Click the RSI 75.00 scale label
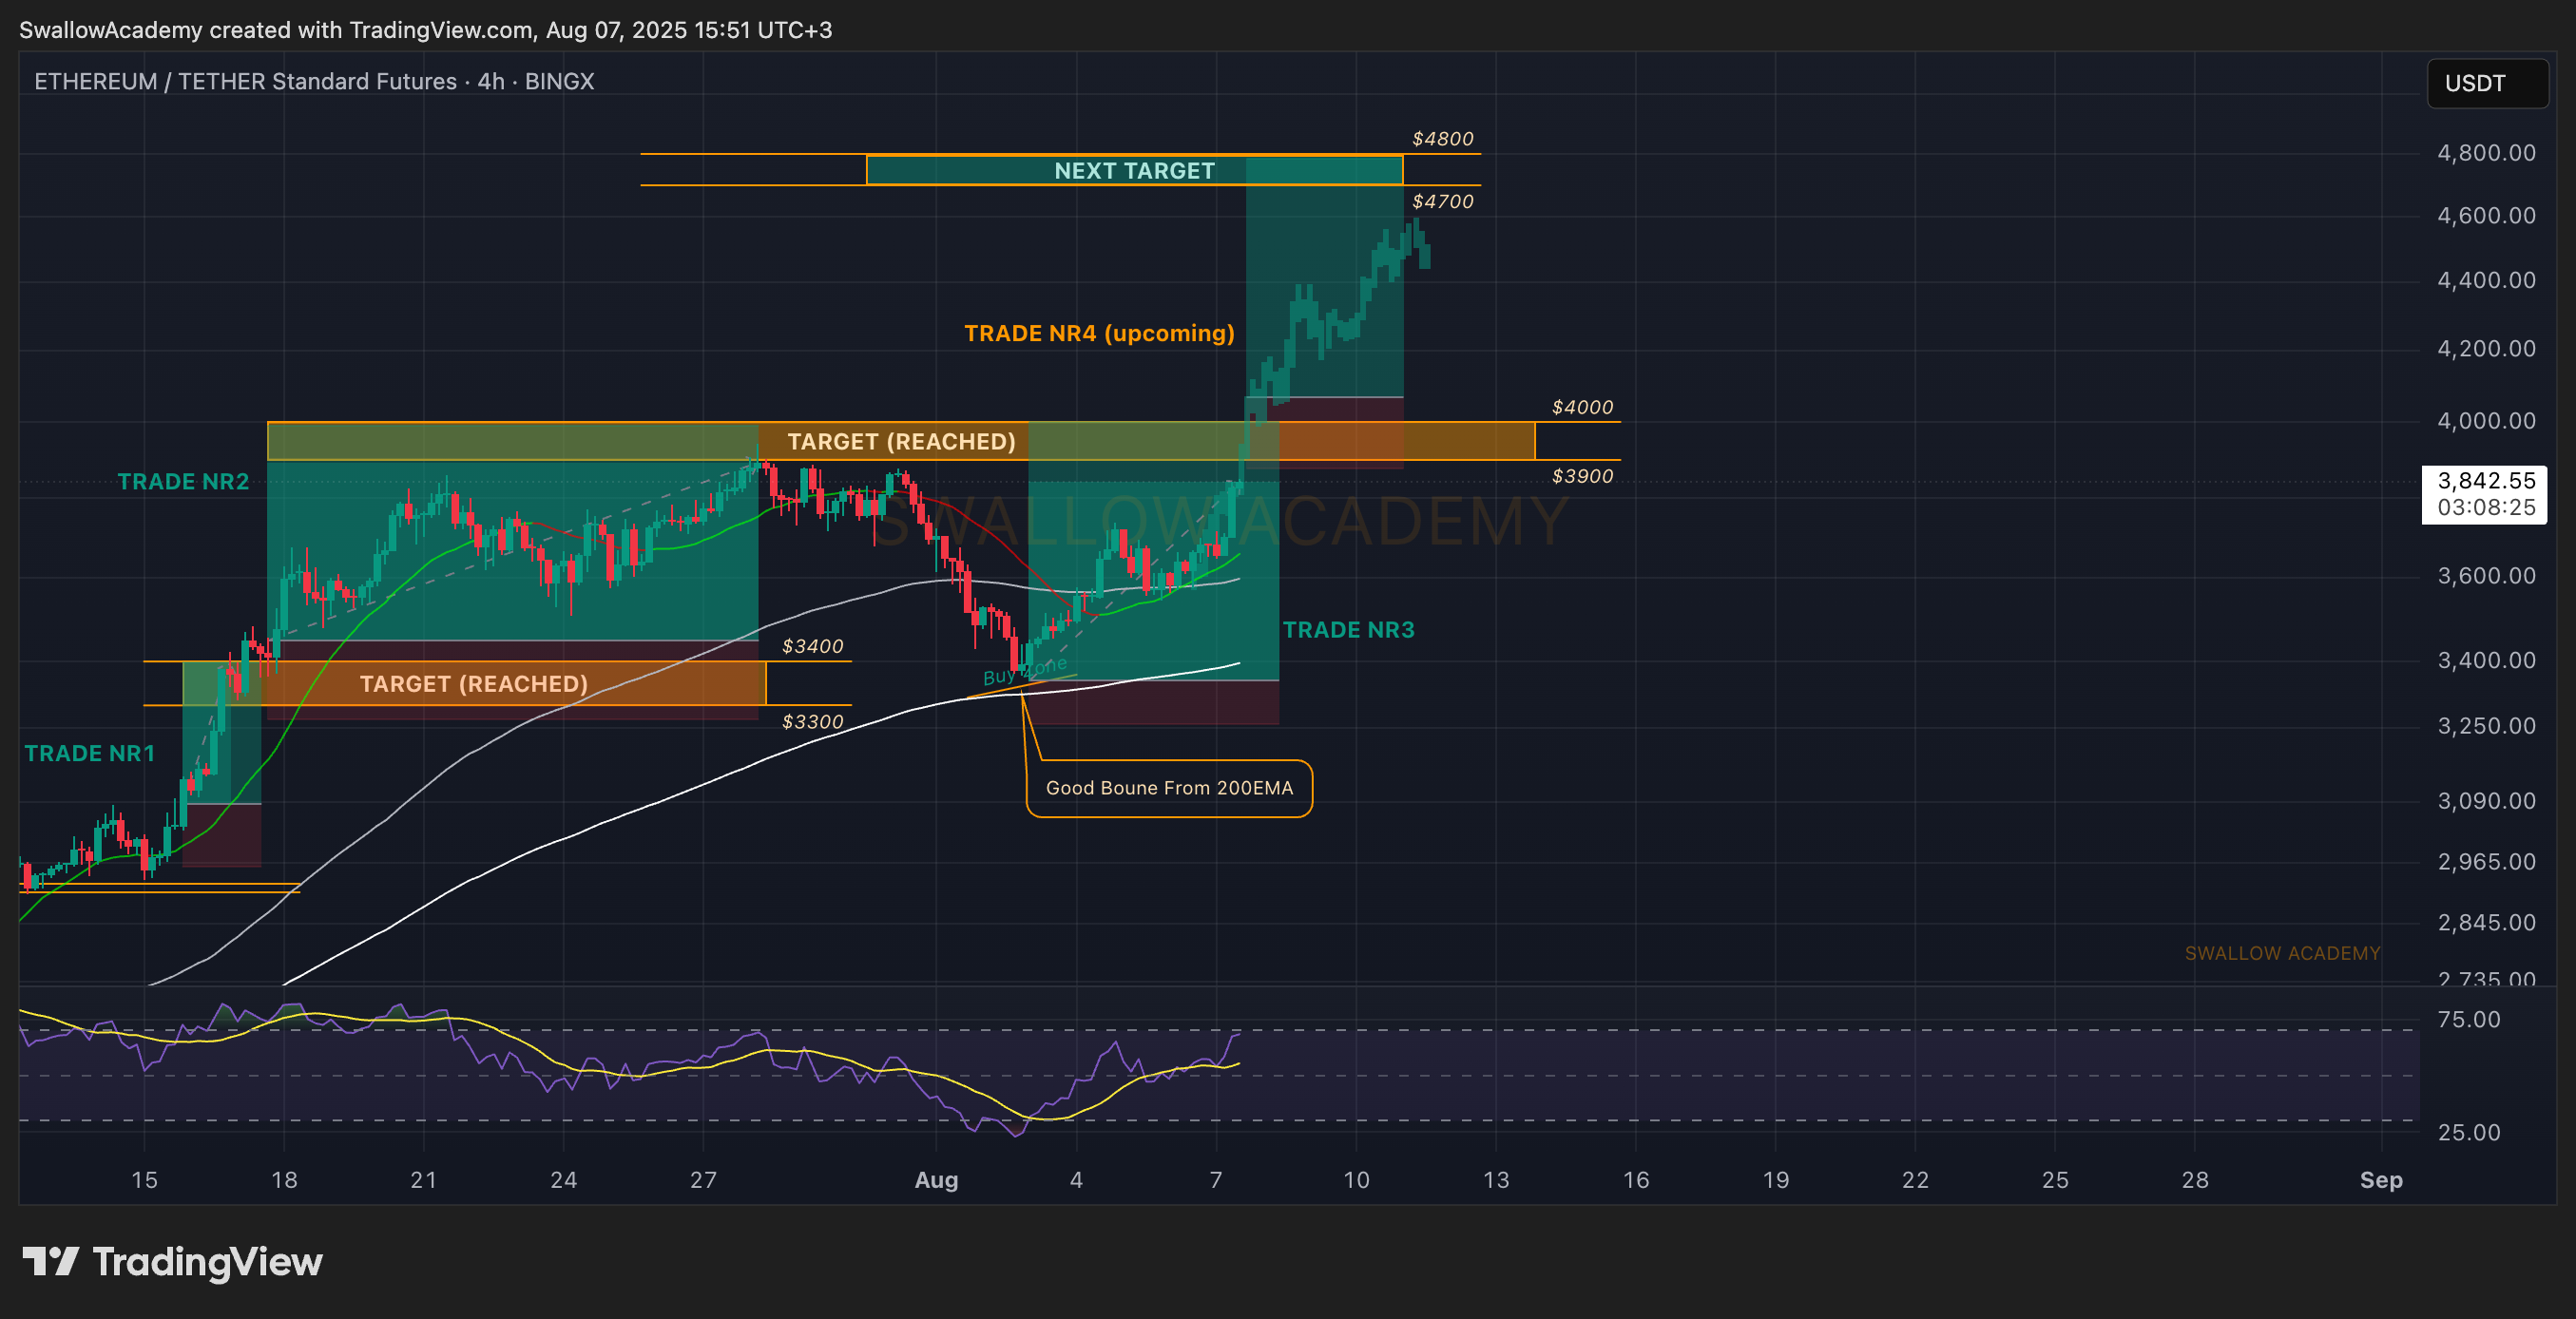The height and width of the screenshot is (1319, 2576). coord(2469,1019)
